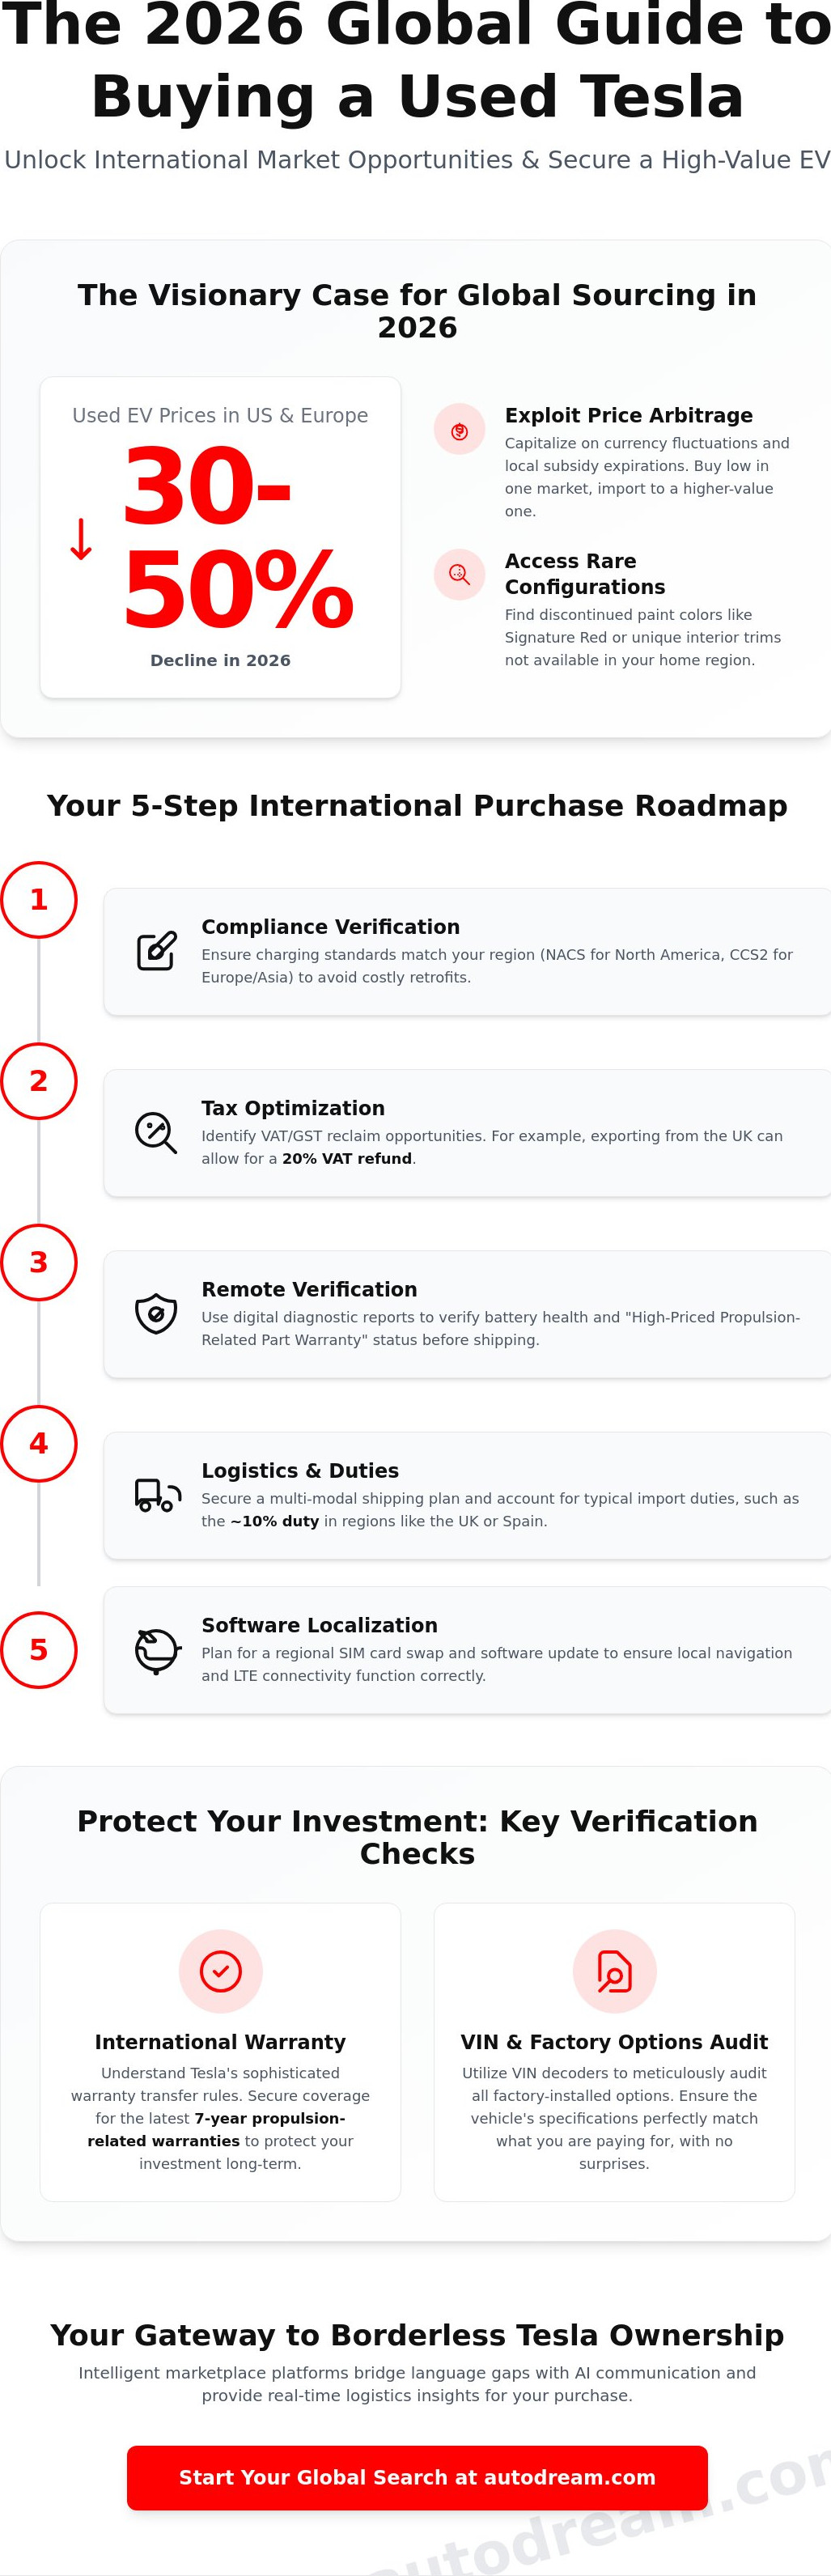Image resolution: width=831 pixels, height=2576 pixels.
Task: Click the Compliance Verification edit icon
Action: [156, 951]
